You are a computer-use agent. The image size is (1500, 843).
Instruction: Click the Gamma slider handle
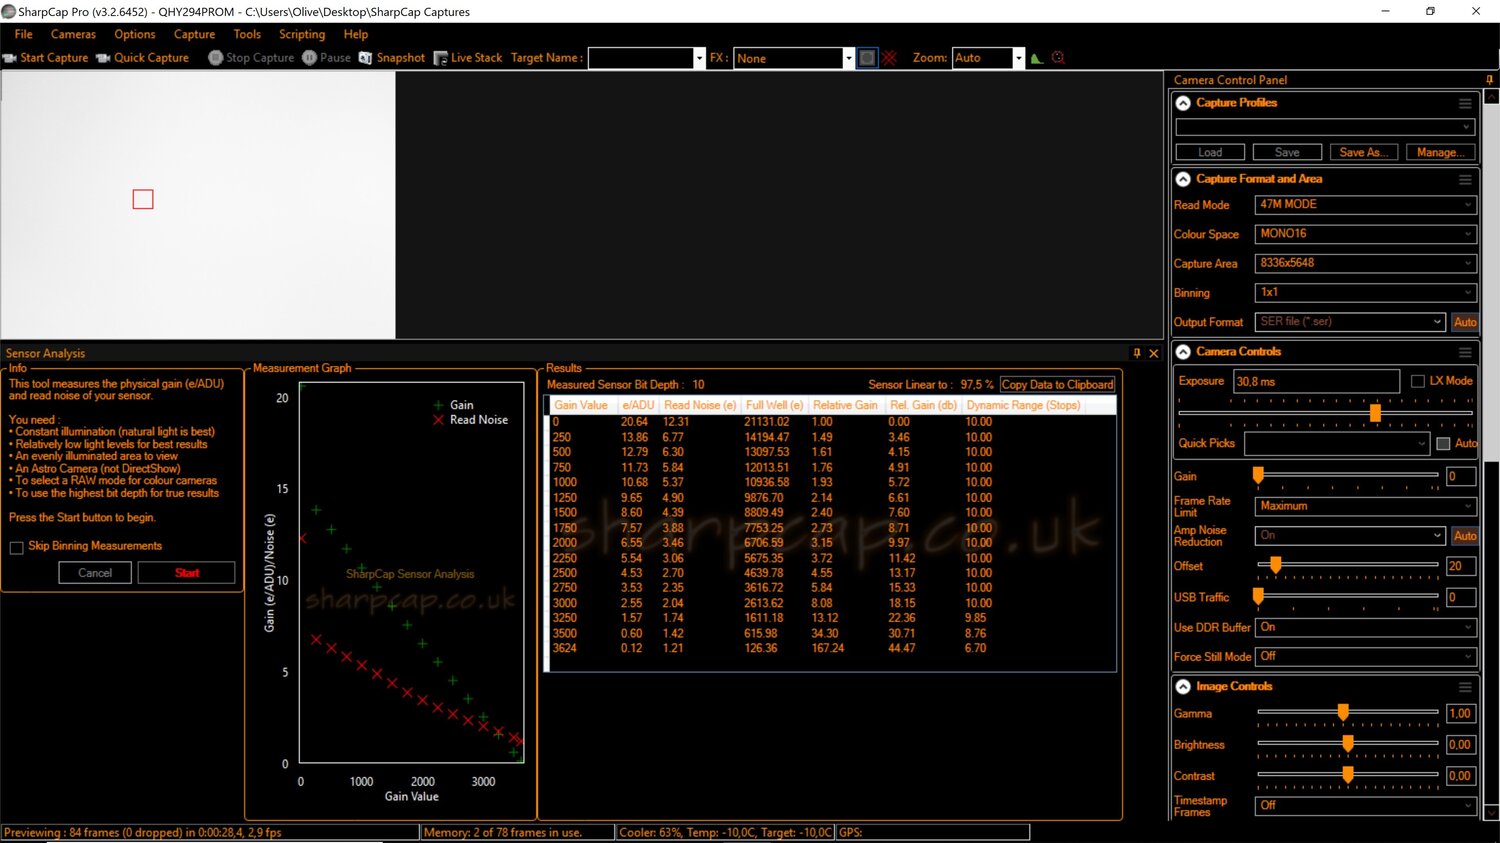point(1343,713)
